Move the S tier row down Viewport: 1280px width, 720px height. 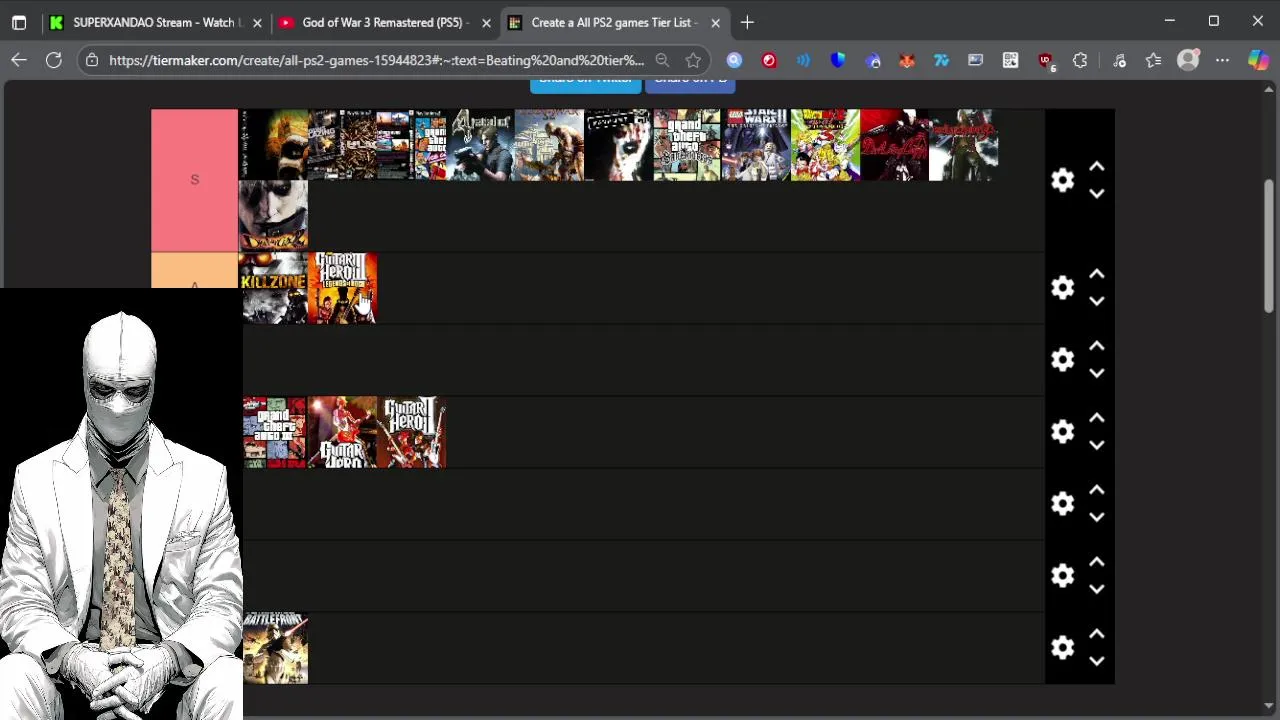[1096, 194]
